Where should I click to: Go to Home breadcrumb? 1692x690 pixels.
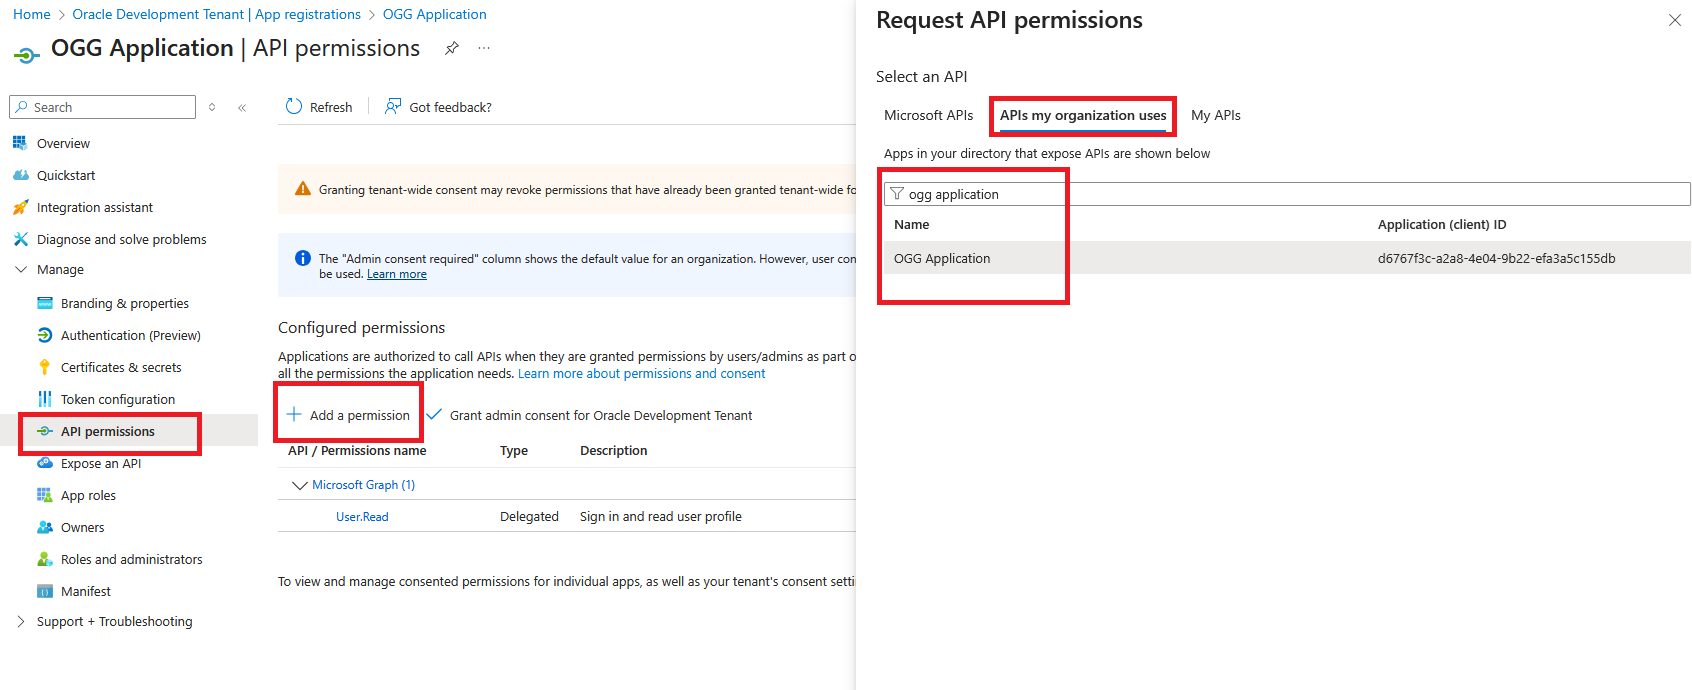[32, 14]
